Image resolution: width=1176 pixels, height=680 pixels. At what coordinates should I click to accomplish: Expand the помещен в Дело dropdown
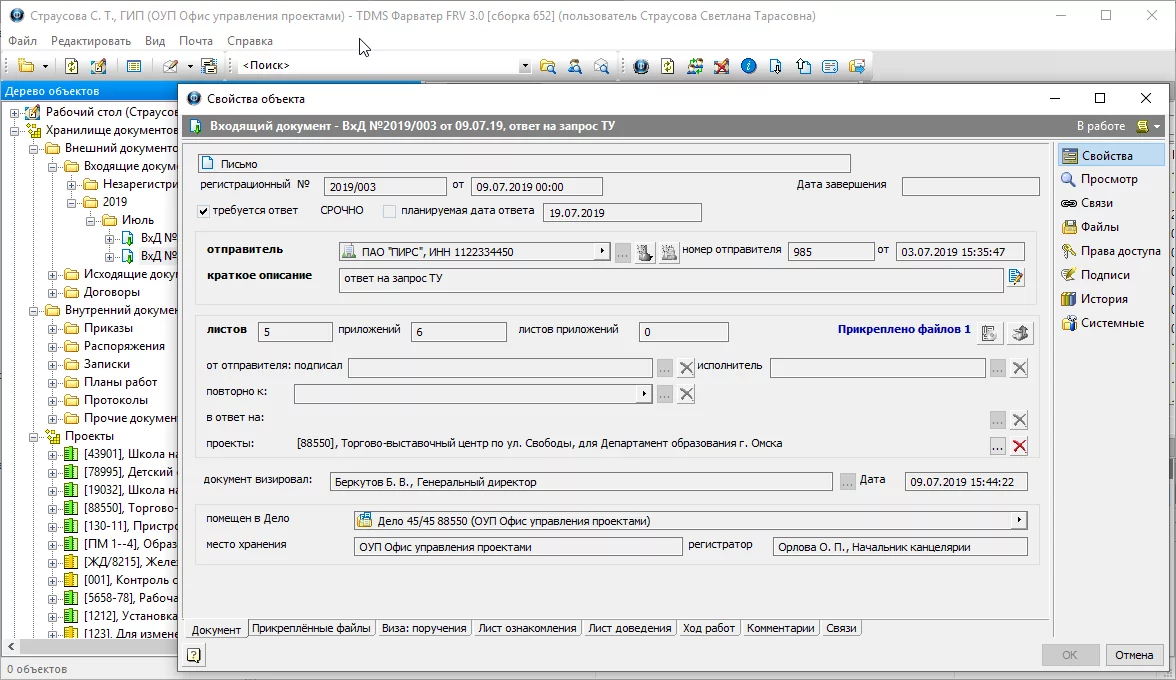pyautogui.click(x=1019, y=521)
